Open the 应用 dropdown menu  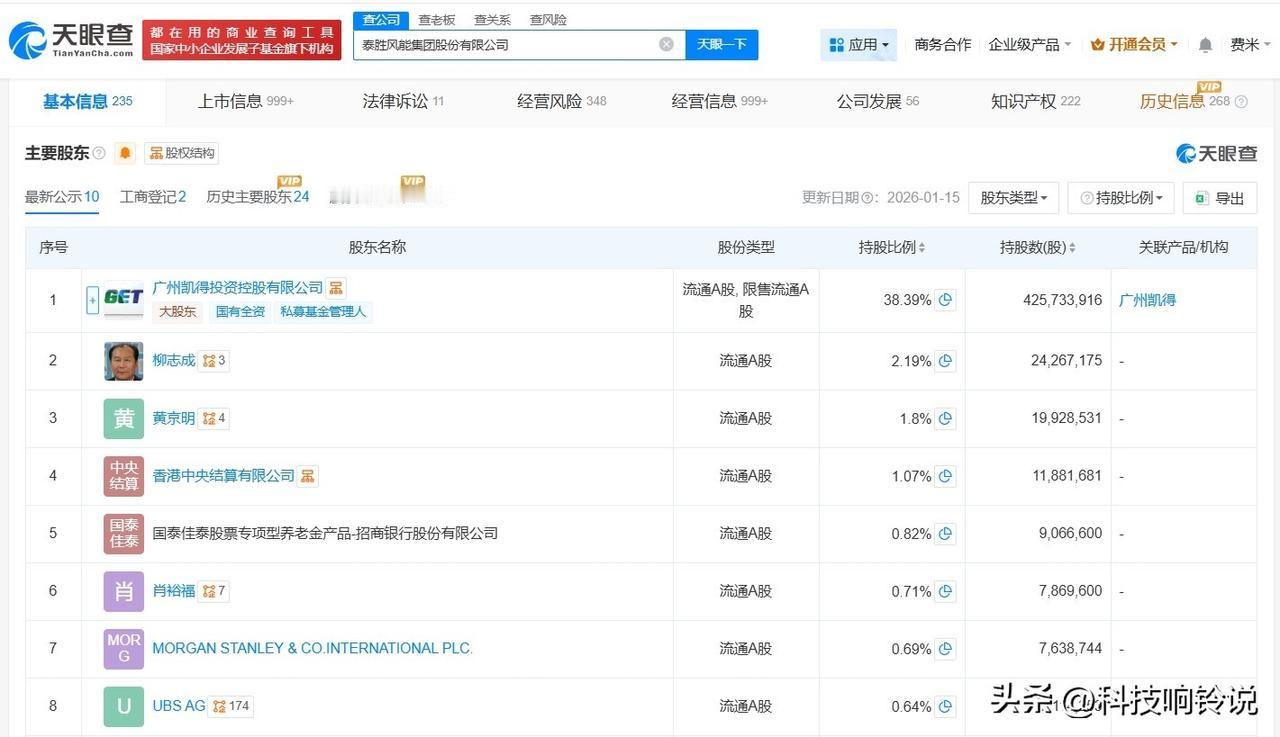859,45
